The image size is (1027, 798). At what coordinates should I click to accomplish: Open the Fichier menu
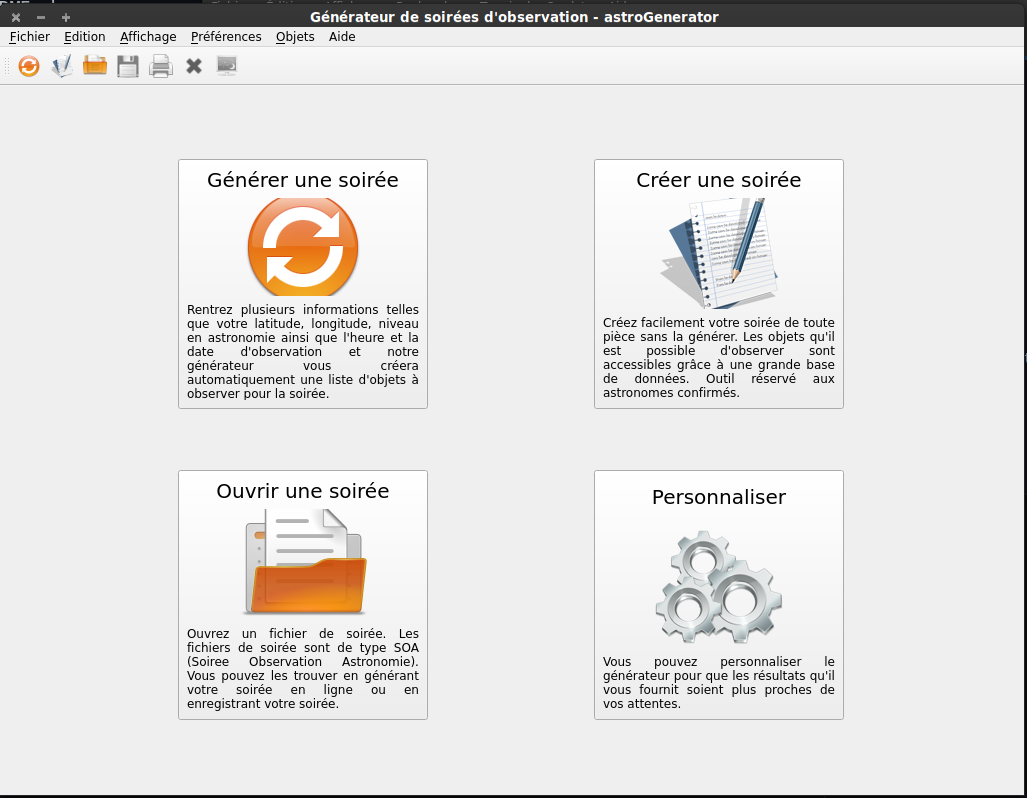(29, 37)
